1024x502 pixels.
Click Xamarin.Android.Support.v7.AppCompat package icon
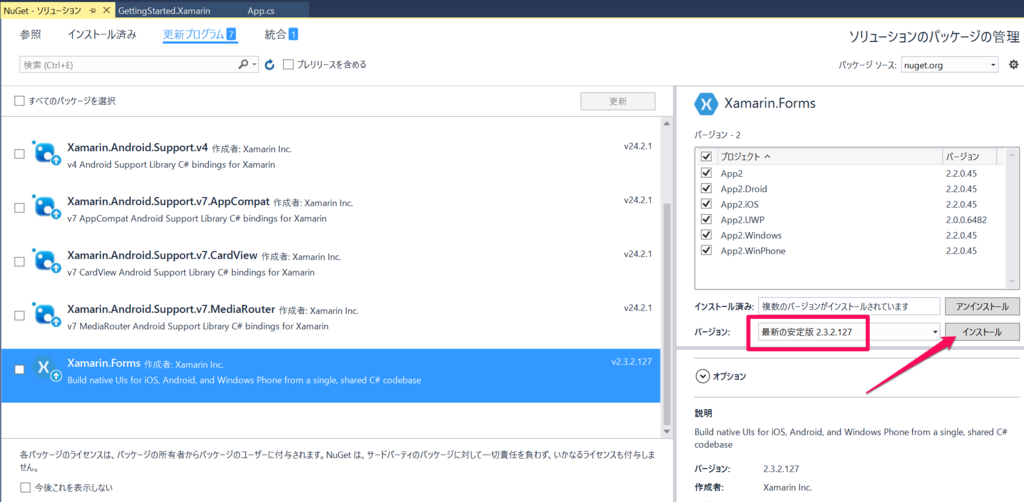pyautogui.click(x=48, y=208)
